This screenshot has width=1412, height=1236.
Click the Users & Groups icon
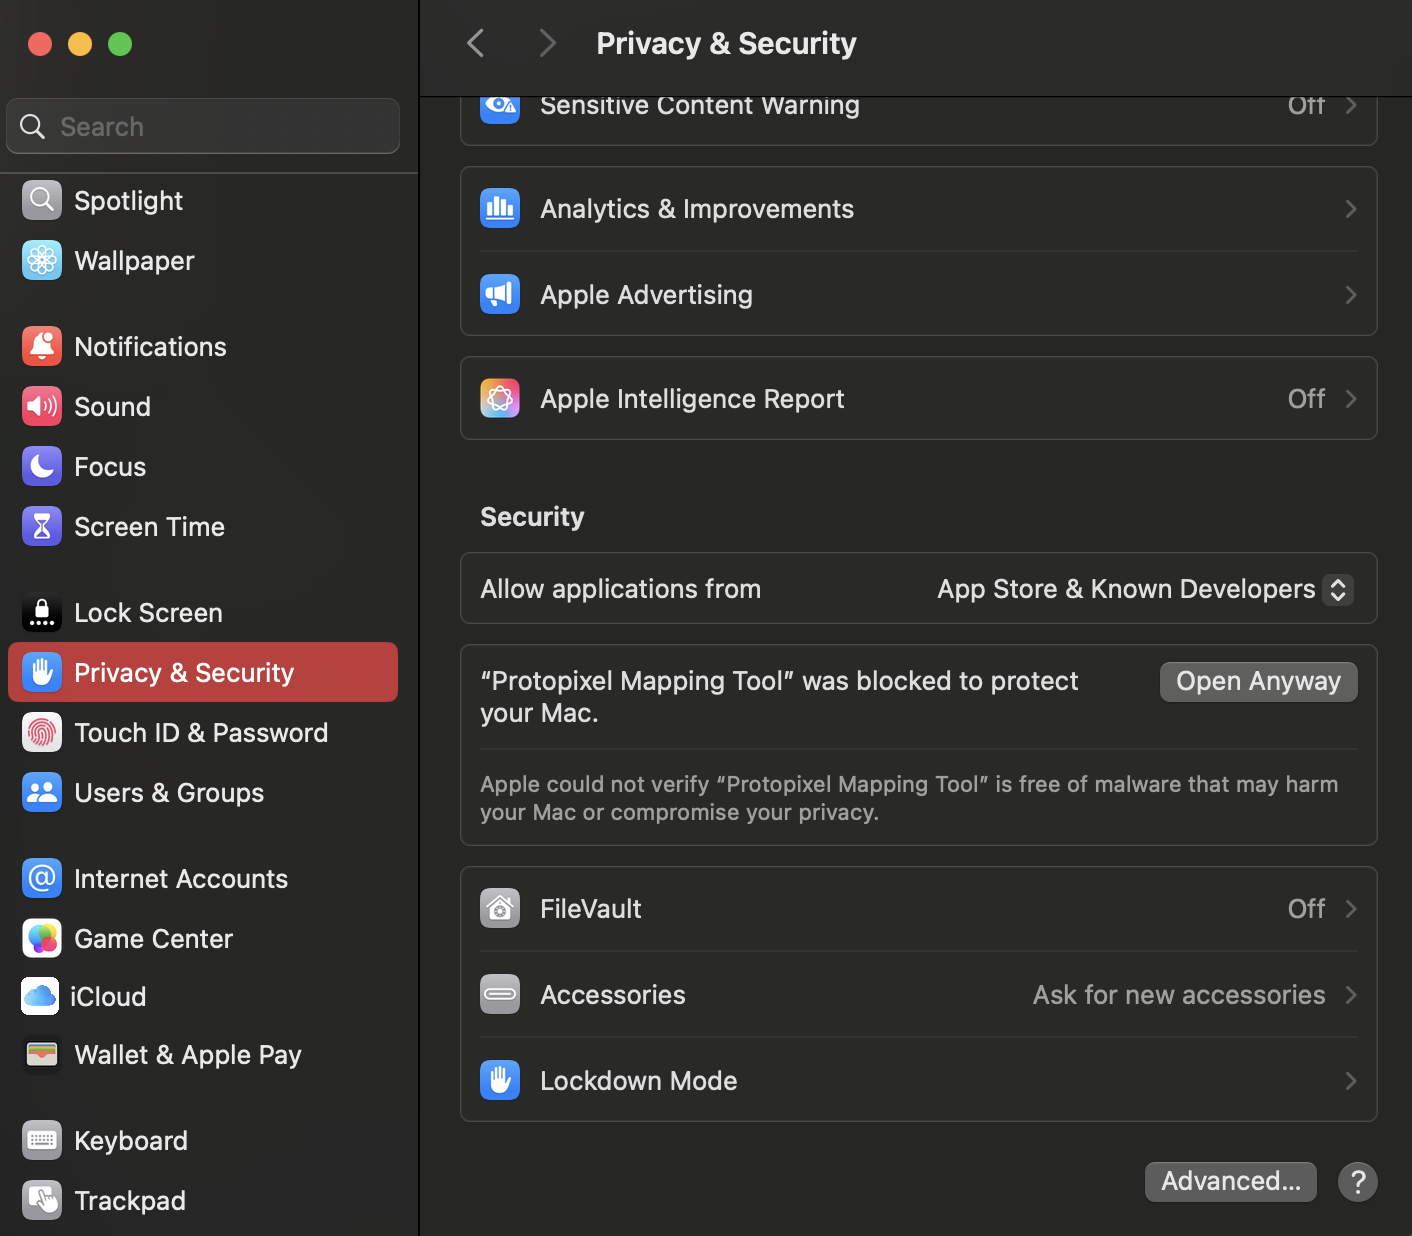(x=42, y=793)
